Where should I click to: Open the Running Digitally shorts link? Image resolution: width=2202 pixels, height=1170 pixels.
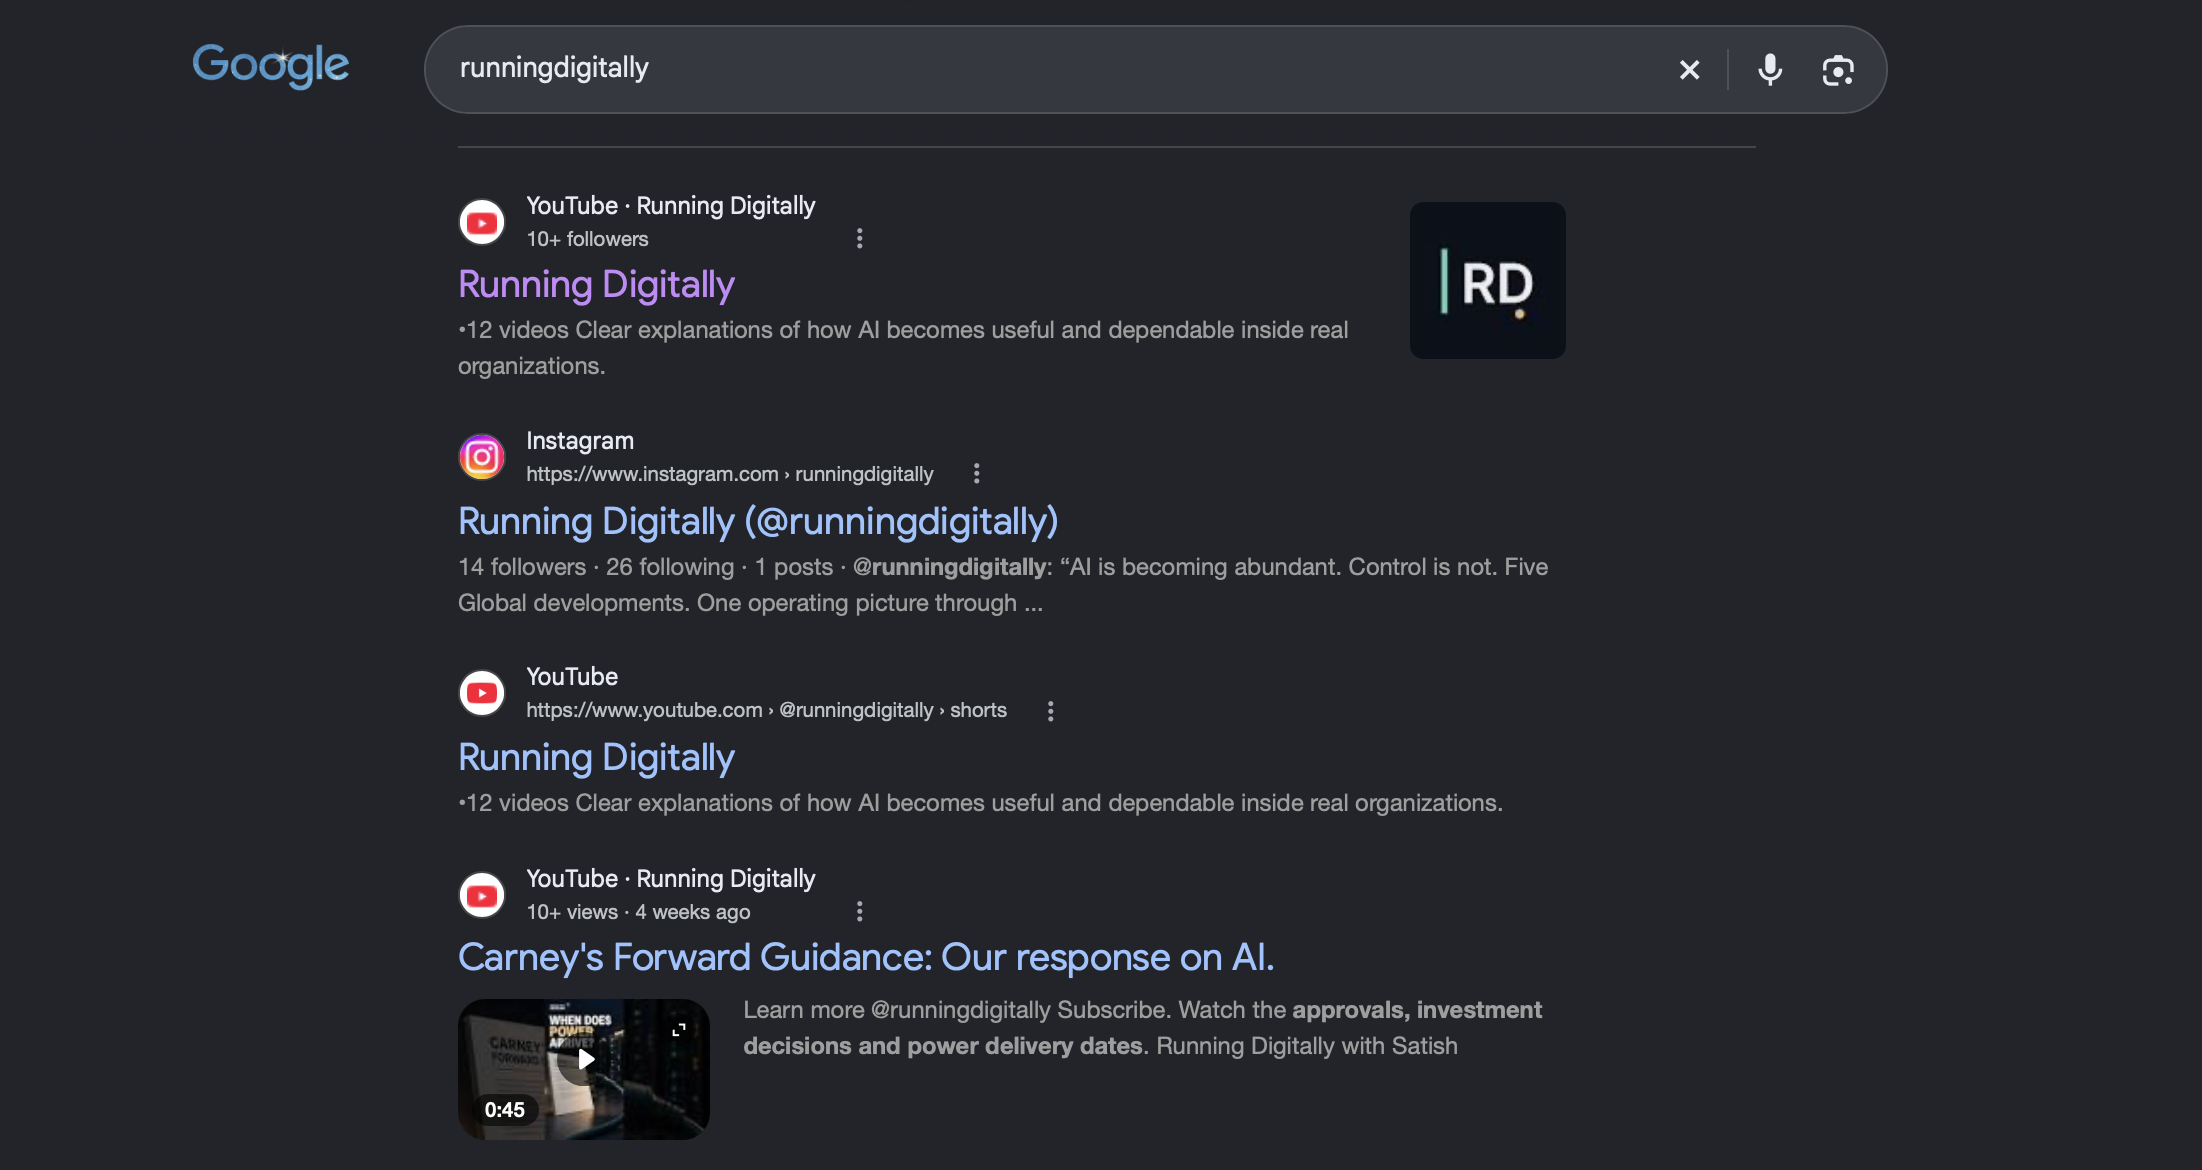[x=596, y=758]
